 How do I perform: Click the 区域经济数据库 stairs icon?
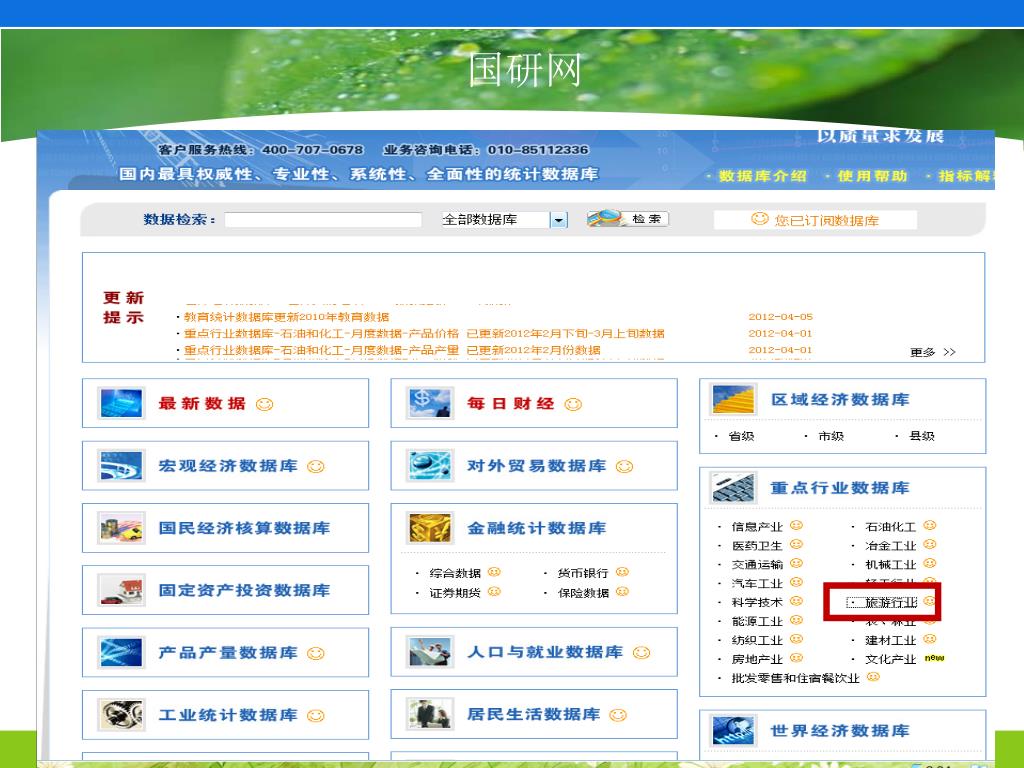click(x=733, y=400)
